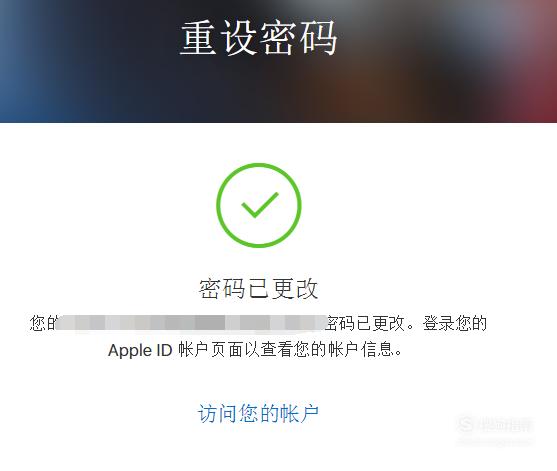The height and width of the screenshot is (471, 557).
Task: Click the 访问 word in the blue link
Action: tap(217, 413)
